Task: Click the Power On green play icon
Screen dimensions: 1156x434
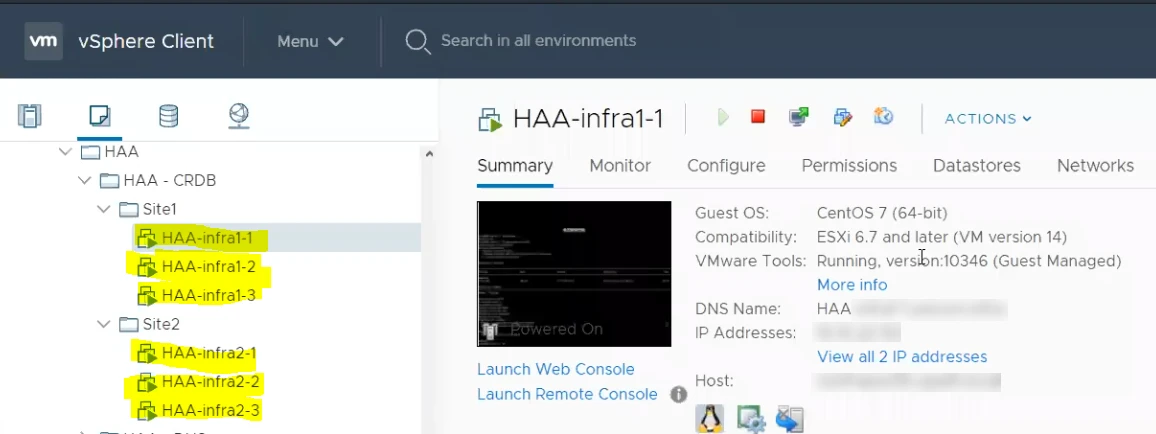Action: [x=723, y=117]
